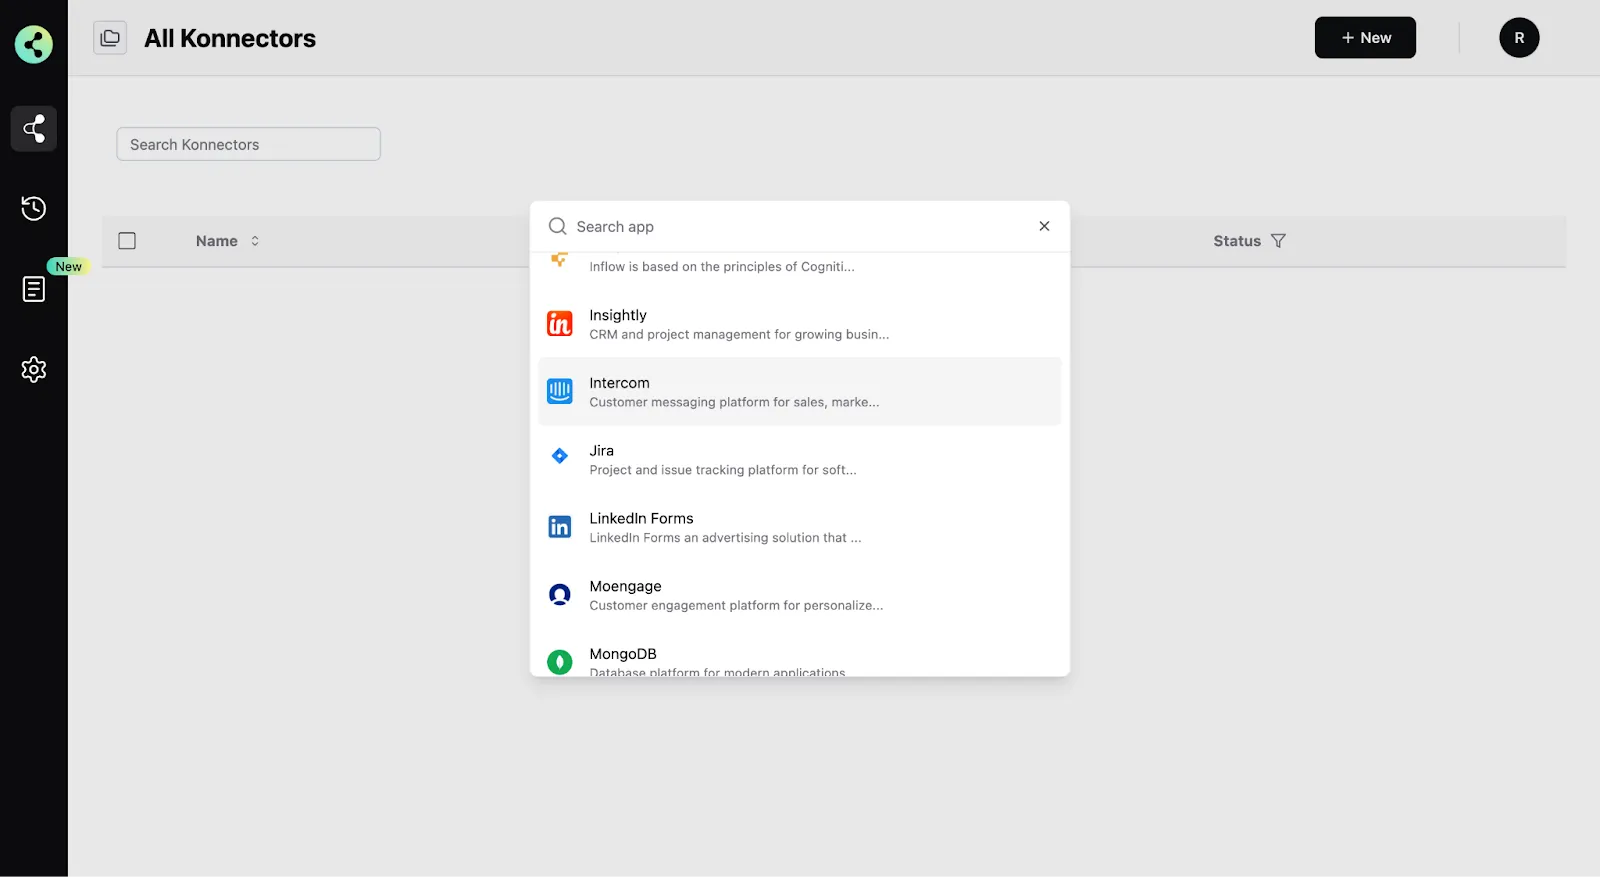Open the settings gear in sidebar
The height and width of the screenshot is (877, 1600).
click(x=34, y=370)
